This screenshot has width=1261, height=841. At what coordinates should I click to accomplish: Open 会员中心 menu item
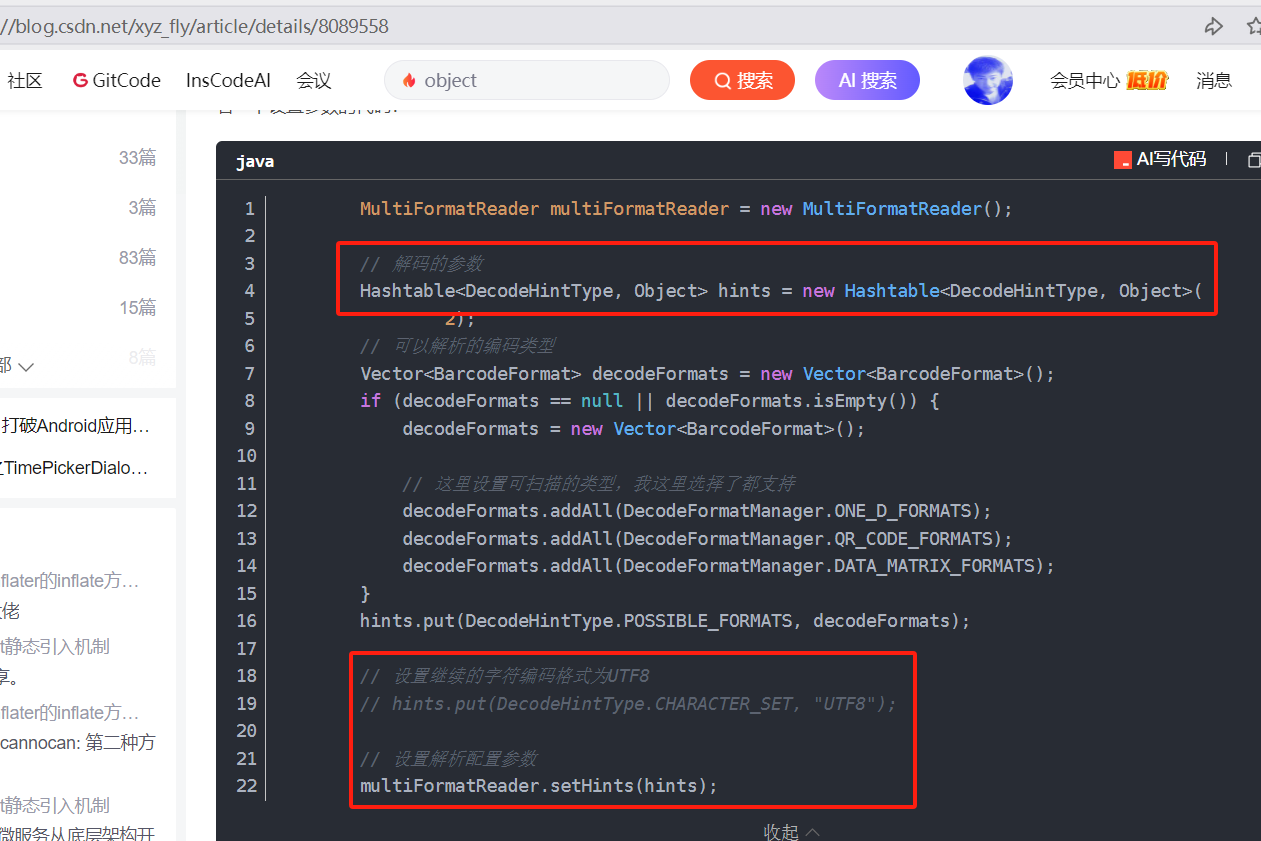[x=1084, y=81]
